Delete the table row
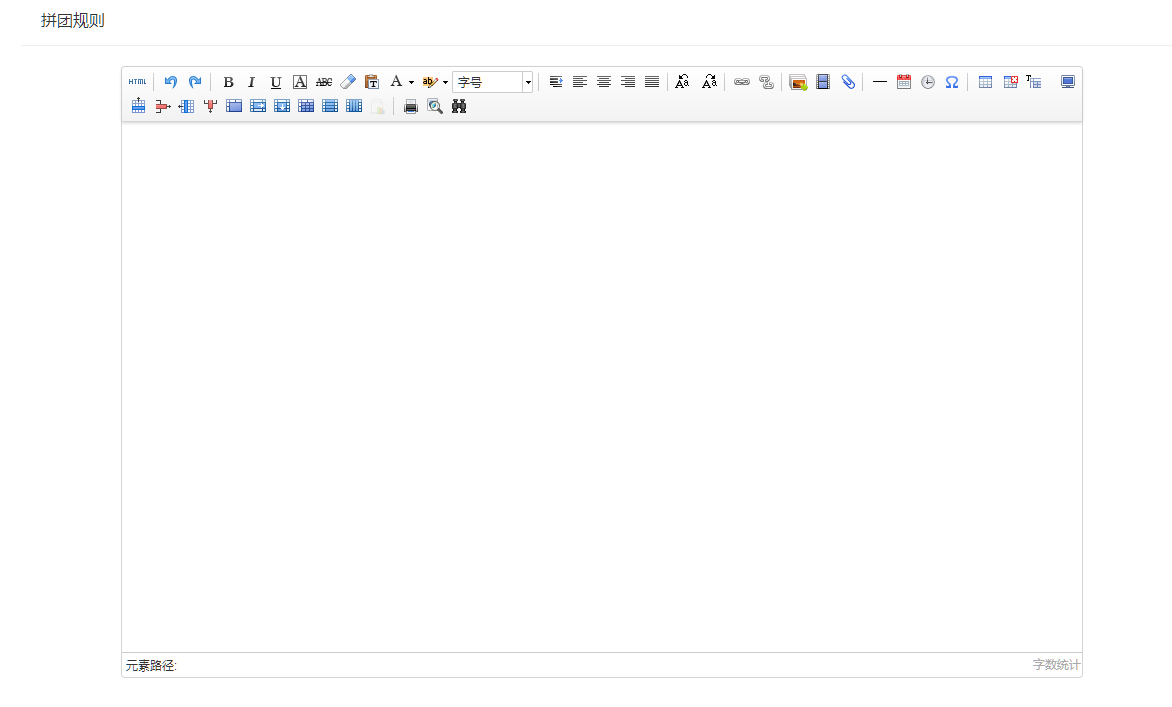Image resolution: width=1172 pixels, height=707 pixels. [x=163, y=106]
